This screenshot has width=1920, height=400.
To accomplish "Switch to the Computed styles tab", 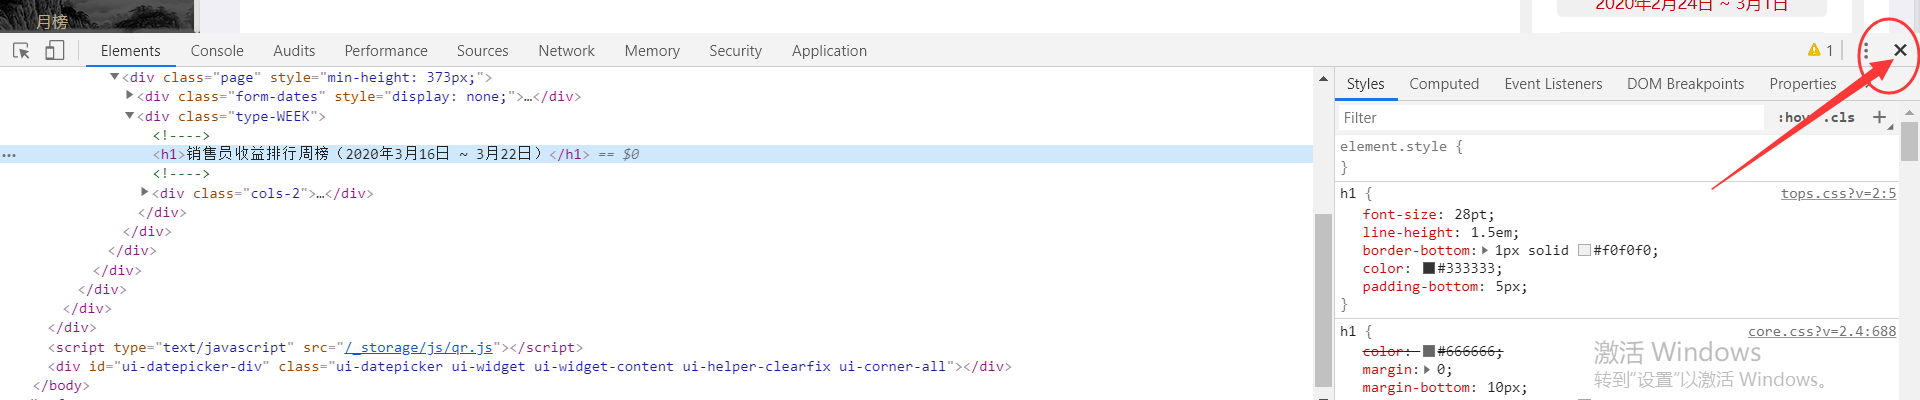I will 1443,84.
